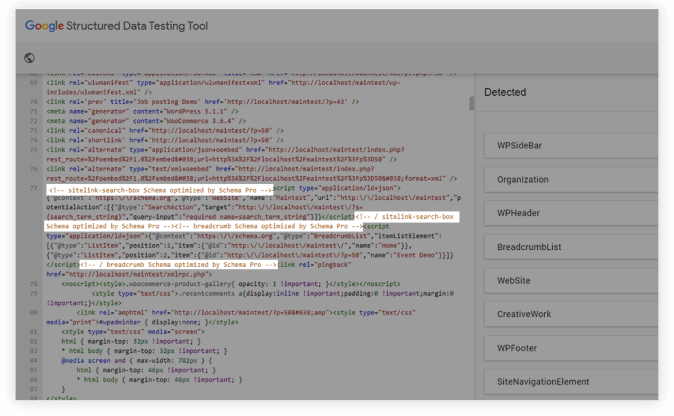Click line number 77 in the gutter
Image resolution: width=674 pixels, height=416 pixels.
34,188
